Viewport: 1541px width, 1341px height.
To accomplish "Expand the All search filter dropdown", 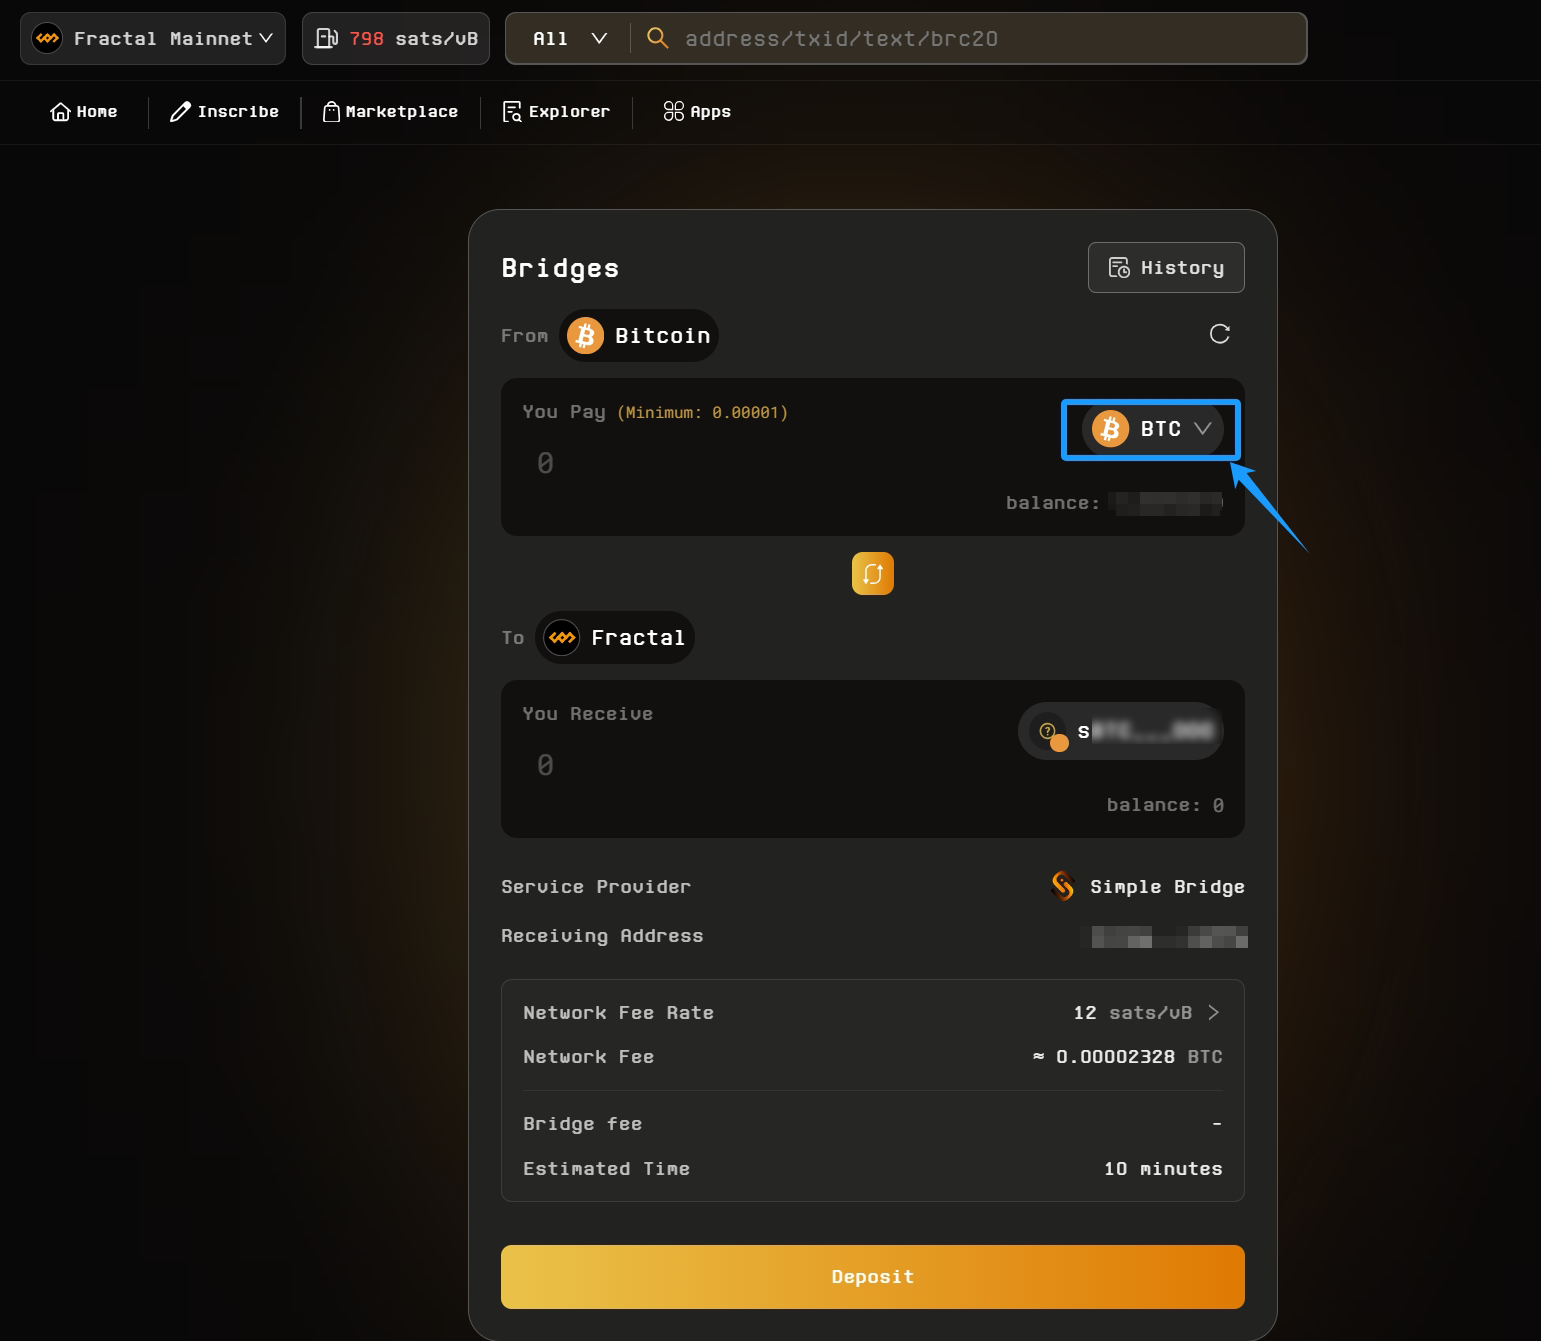I will click(569, 39).
